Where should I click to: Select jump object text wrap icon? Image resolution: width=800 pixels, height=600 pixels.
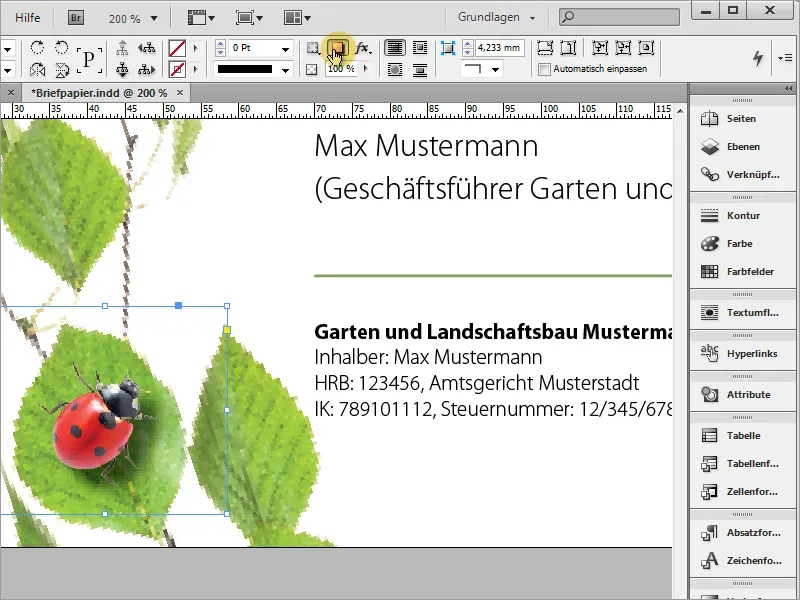click(420, 69)
